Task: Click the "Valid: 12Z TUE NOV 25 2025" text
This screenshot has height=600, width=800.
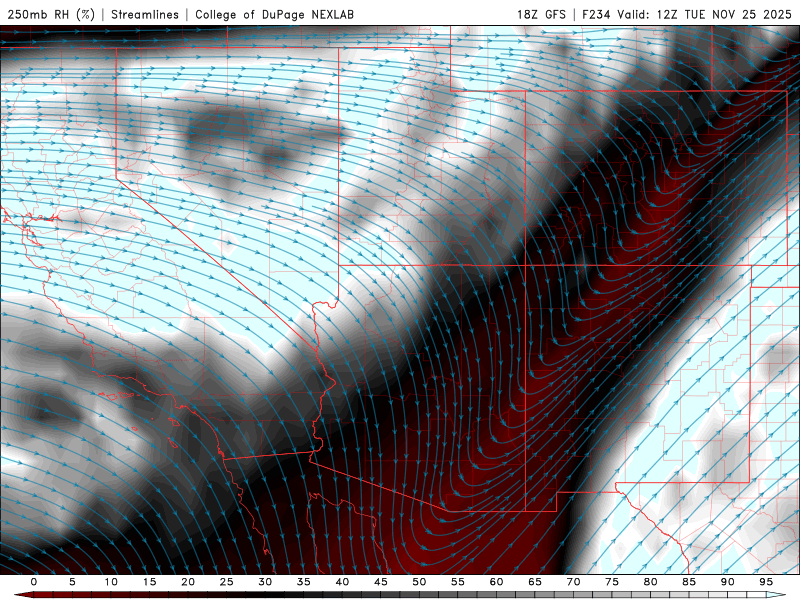Action: 705,14
